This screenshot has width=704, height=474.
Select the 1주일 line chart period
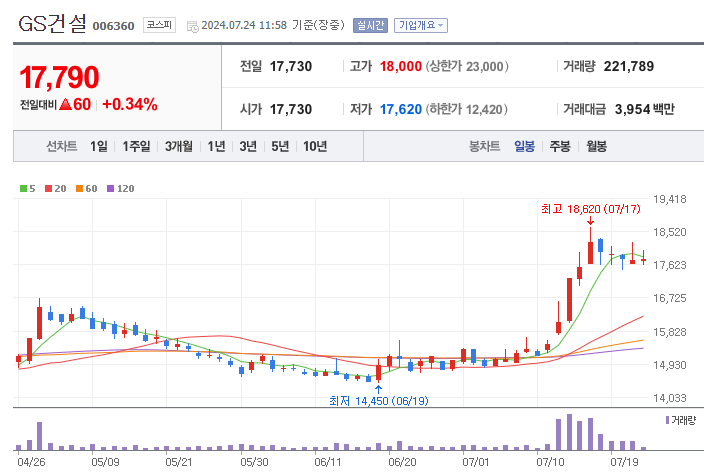coord(136,146)
